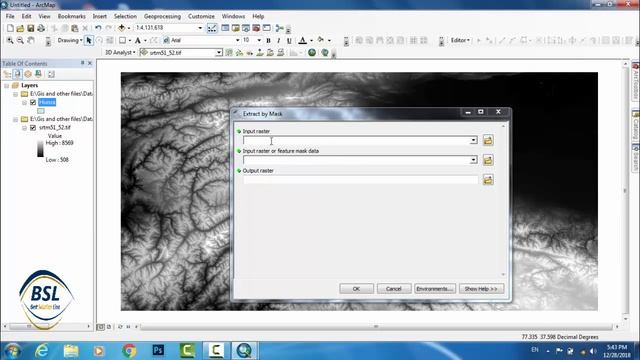Open the Search window icon
The image size is (640, 360).
point(246,28)
